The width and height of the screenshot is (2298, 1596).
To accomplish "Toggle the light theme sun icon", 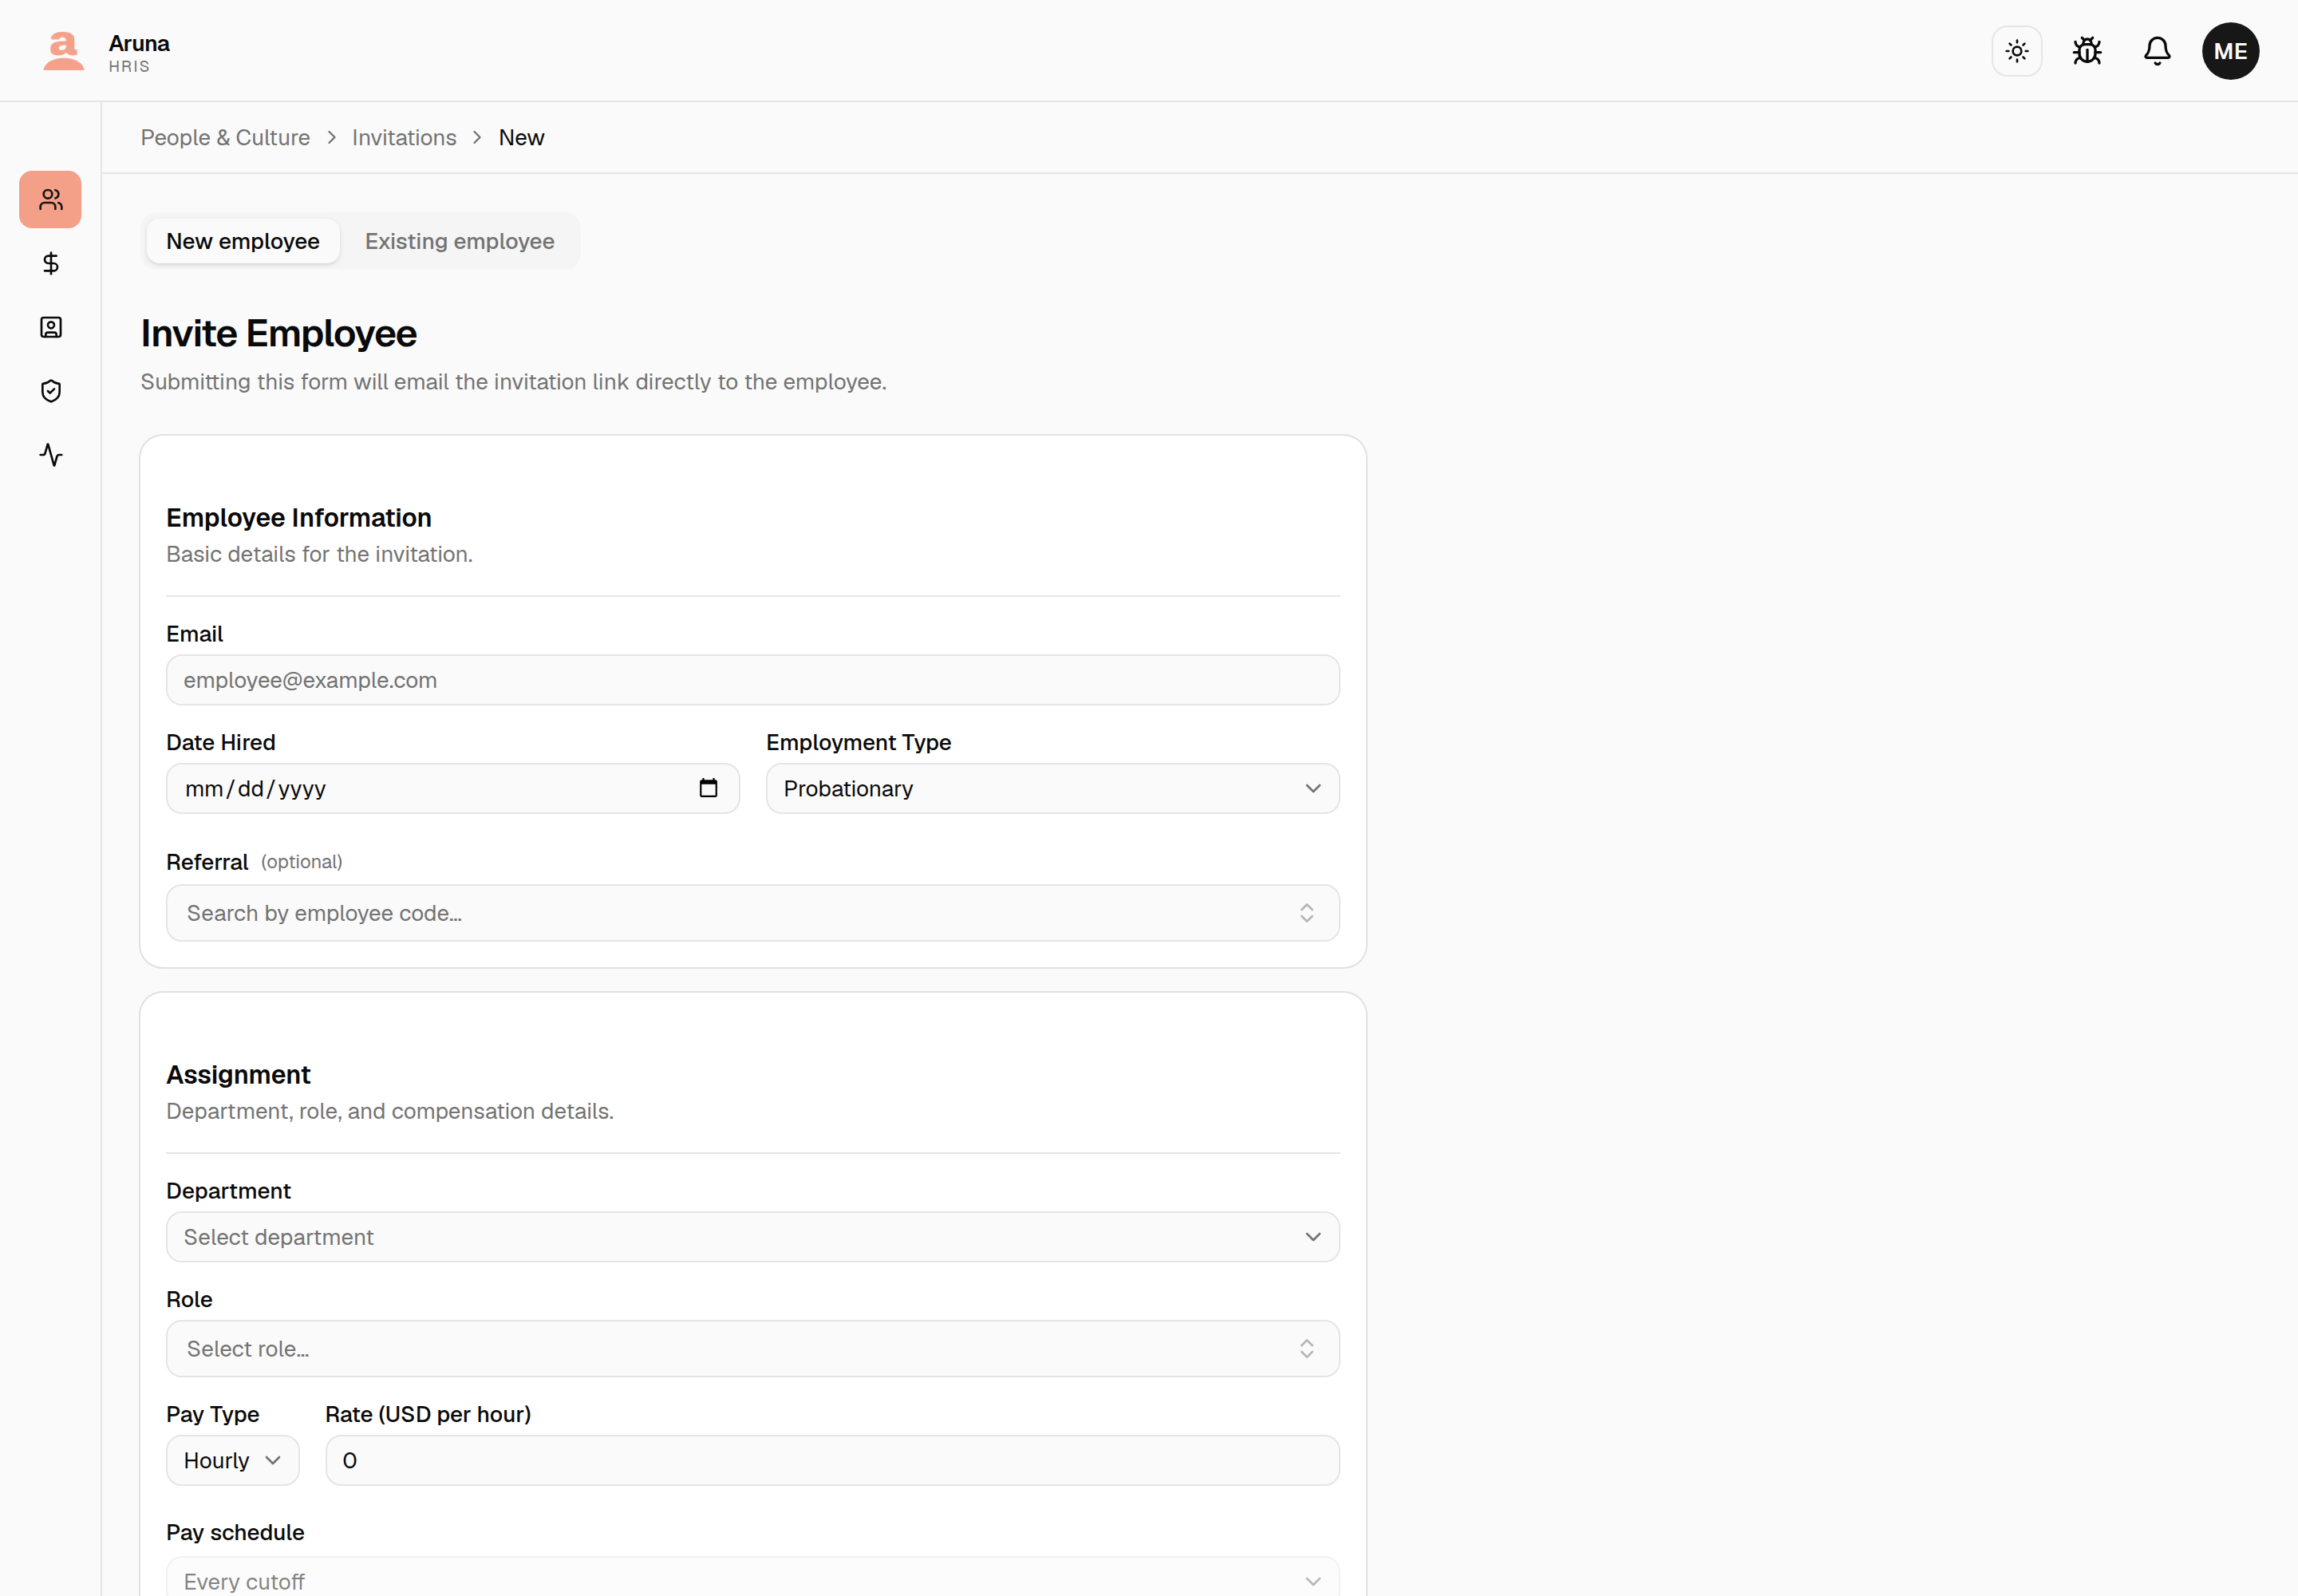I will [x=2016, y=51].
